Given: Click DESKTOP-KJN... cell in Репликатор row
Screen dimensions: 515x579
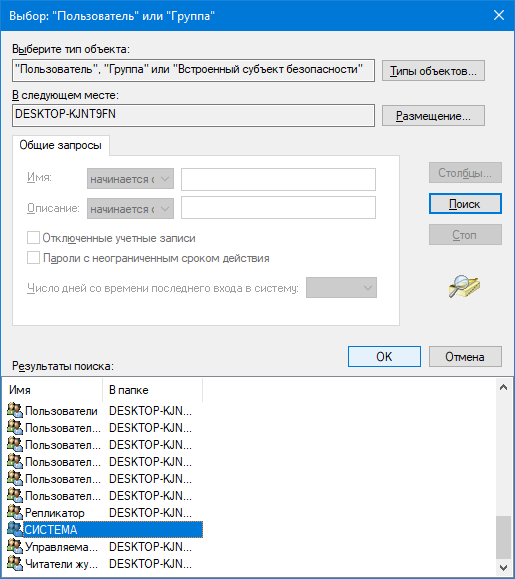Looking at the screenshot, I should click(x=150, y=513).
